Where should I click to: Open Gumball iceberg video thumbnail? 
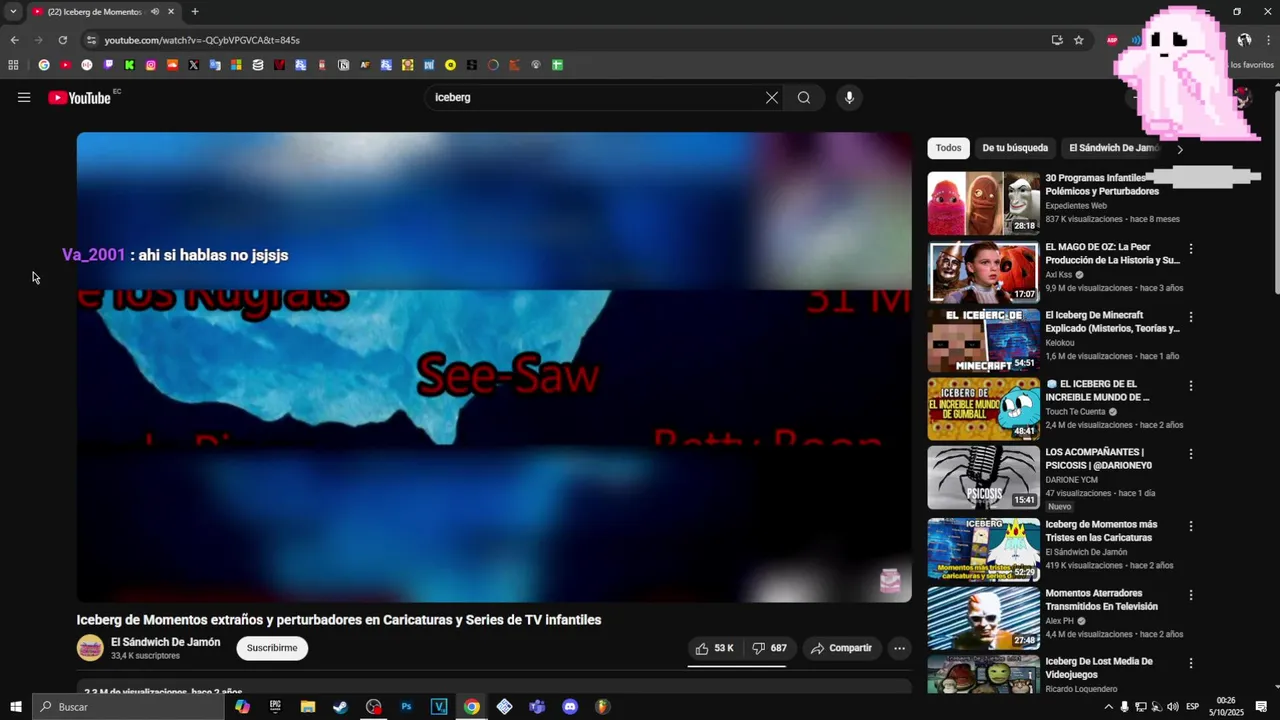983,409
